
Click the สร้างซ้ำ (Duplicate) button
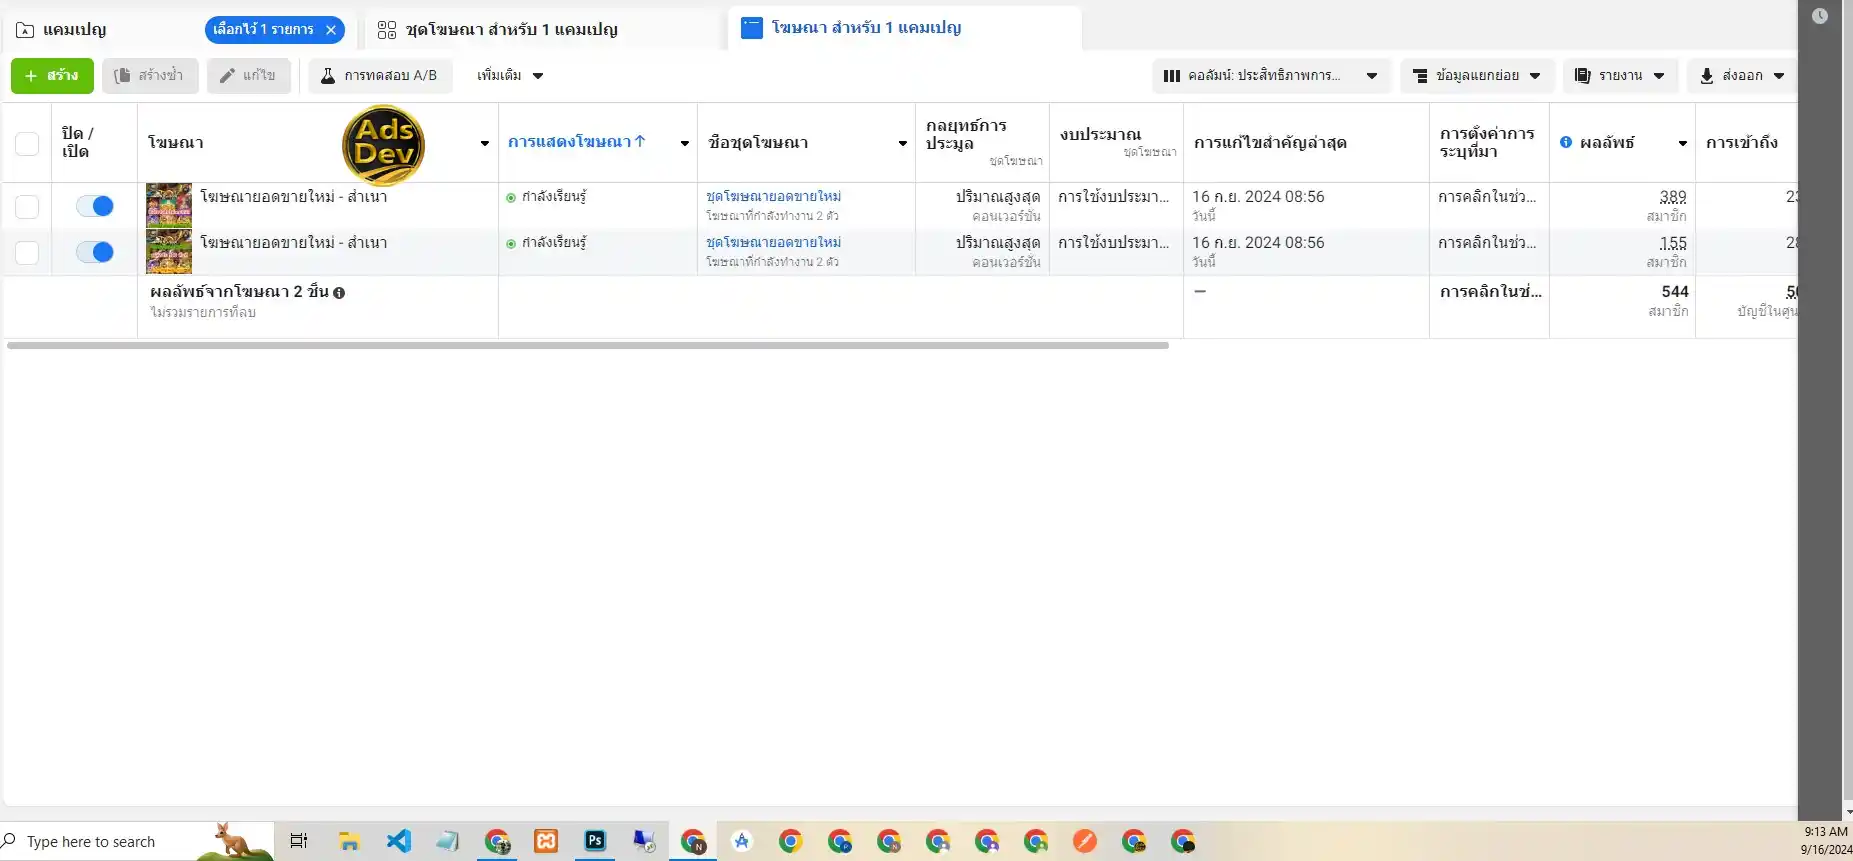[150, 76]
